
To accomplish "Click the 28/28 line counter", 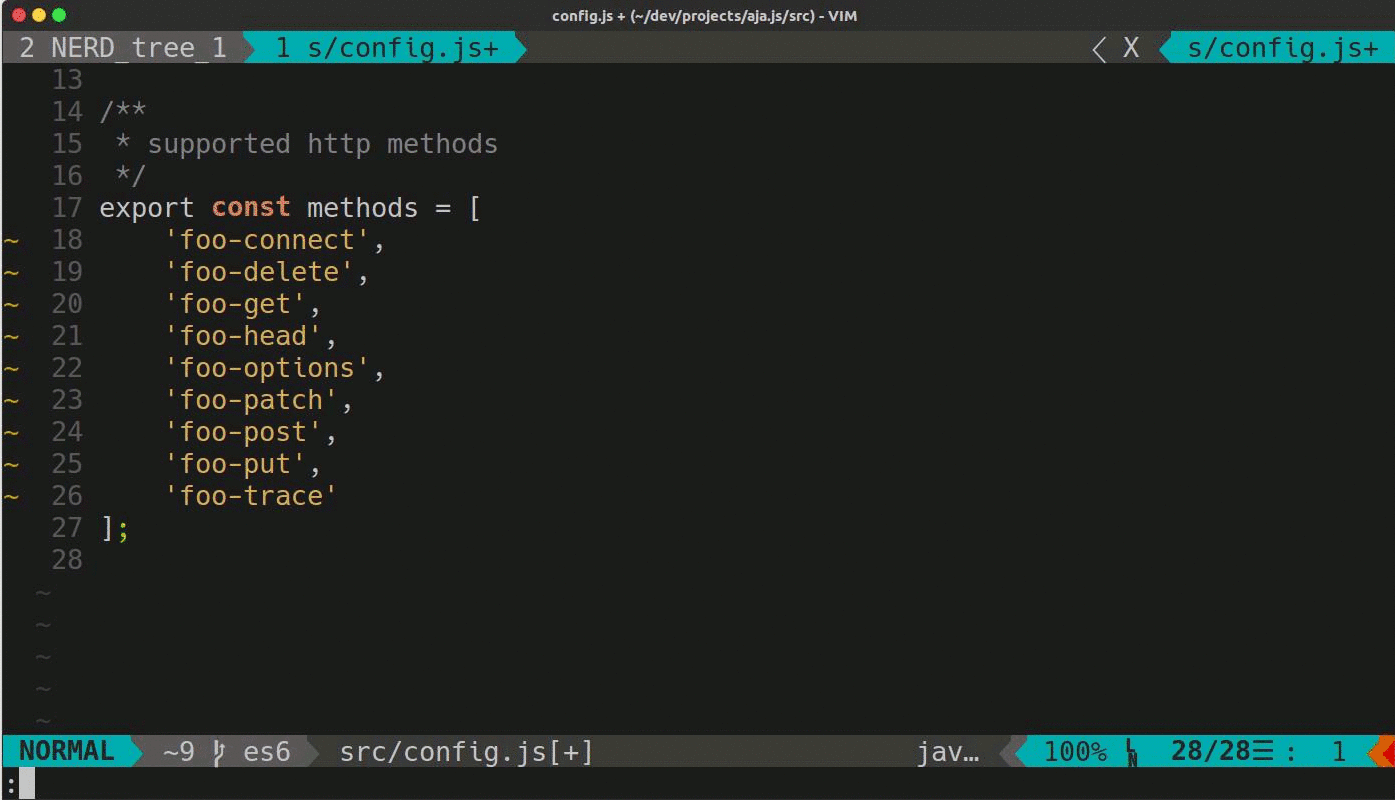I will 1210,751.
